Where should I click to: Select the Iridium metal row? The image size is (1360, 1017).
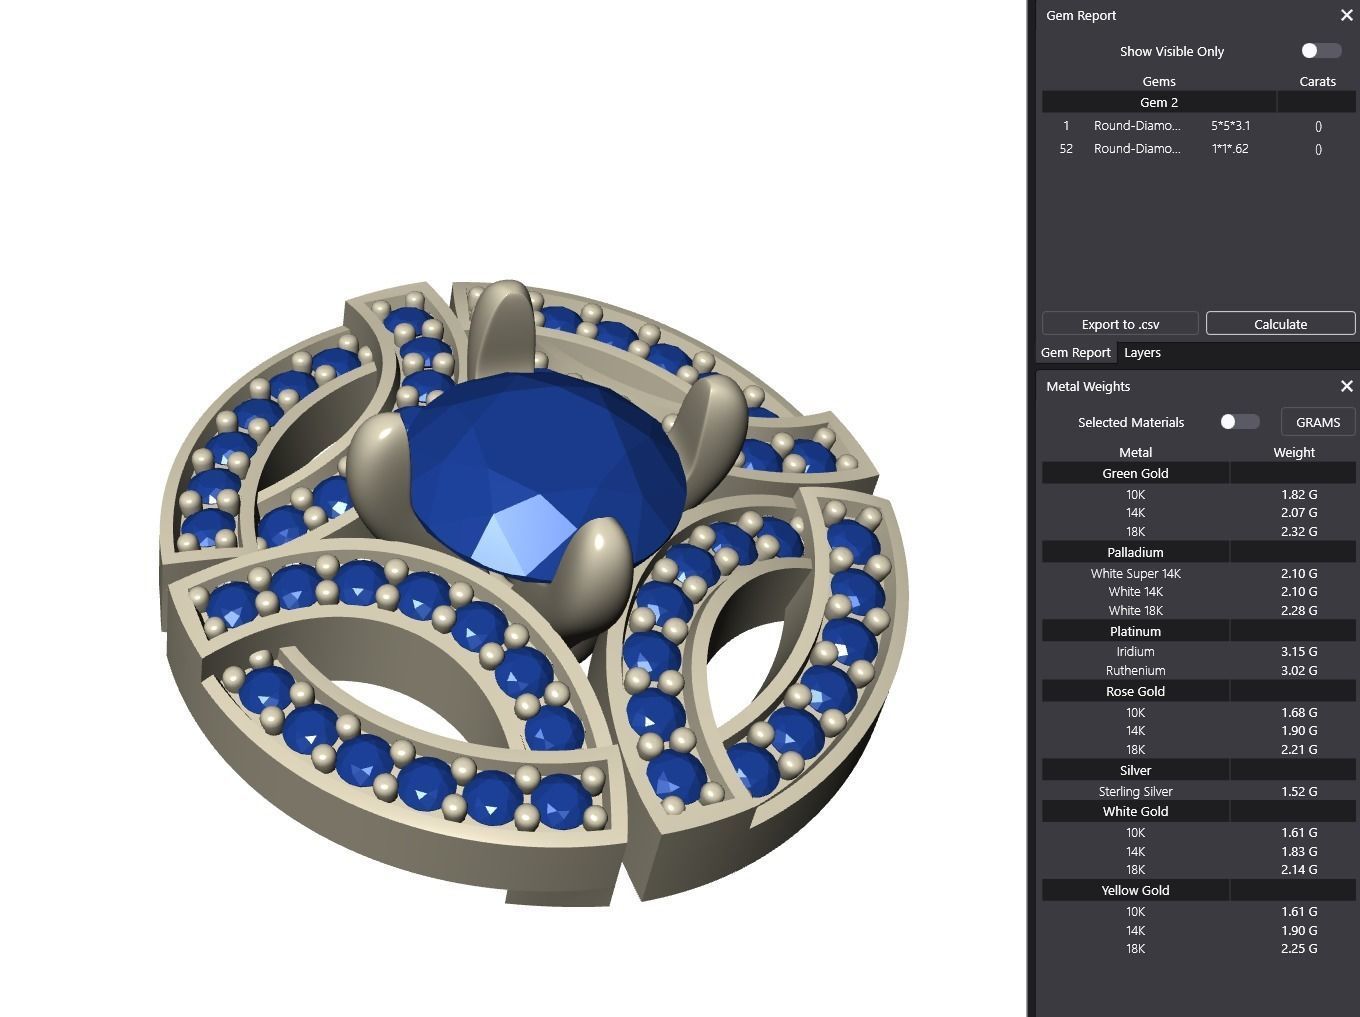tap(1198, 651)
